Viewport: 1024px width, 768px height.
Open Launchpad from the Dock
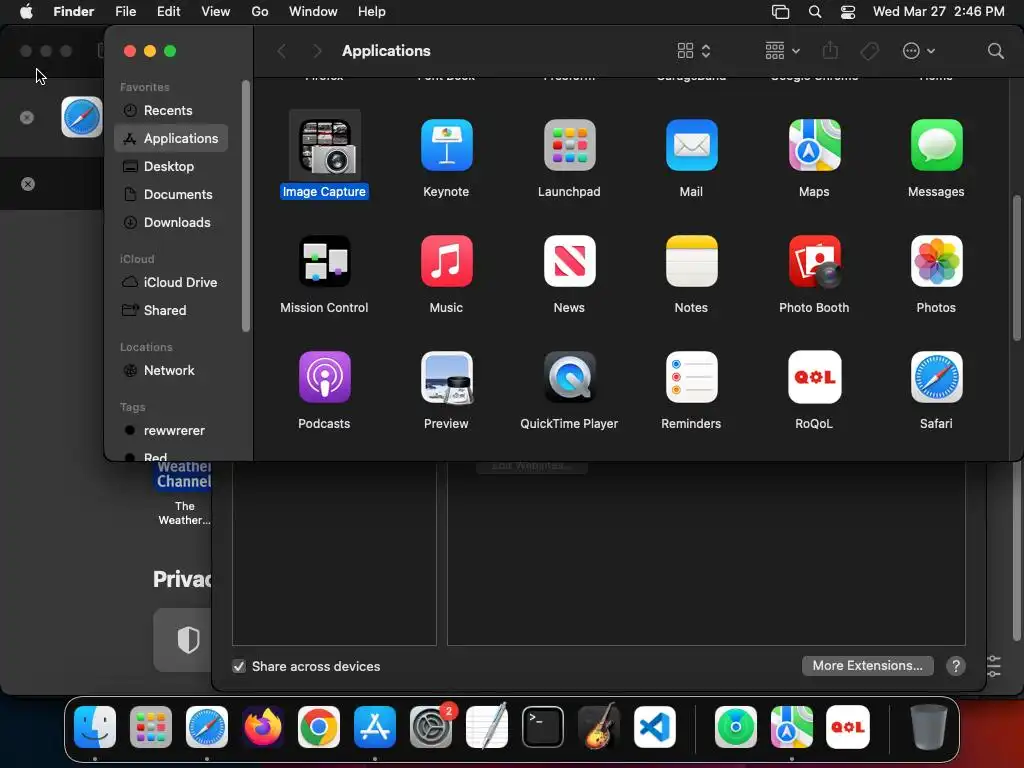click(151, 727)
